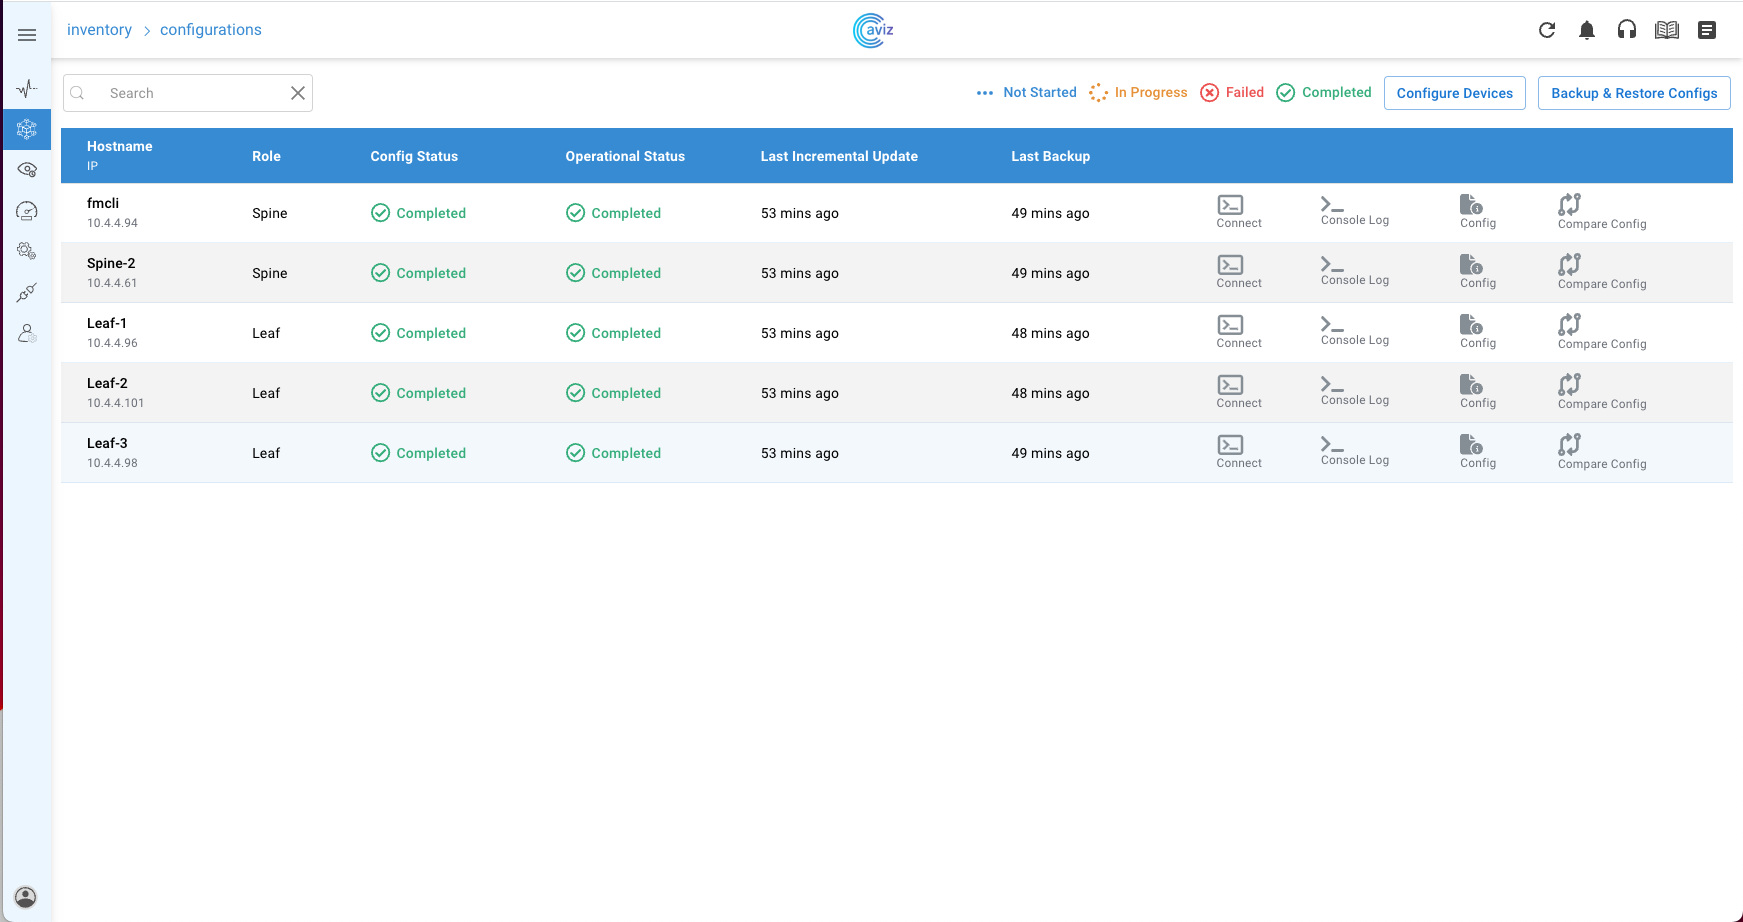Click the configurations breadcrumb
Viewport: 1743px width, 922px height.
click(210, 30)
